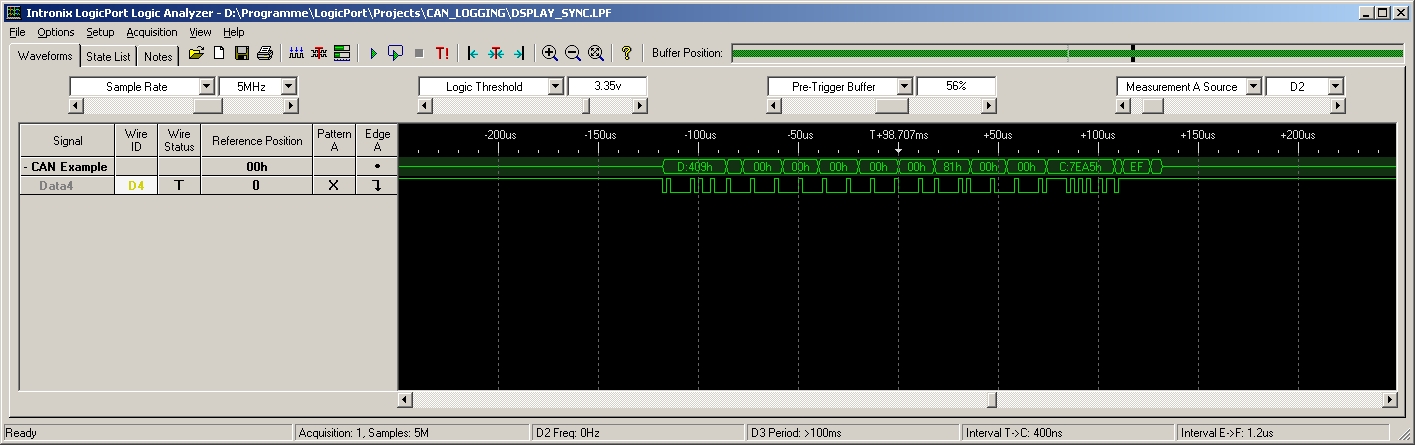Click the Interval T->C: 400ns status
The width and height of the screenshot is (1415, 445).
(x=1066, y=433)
